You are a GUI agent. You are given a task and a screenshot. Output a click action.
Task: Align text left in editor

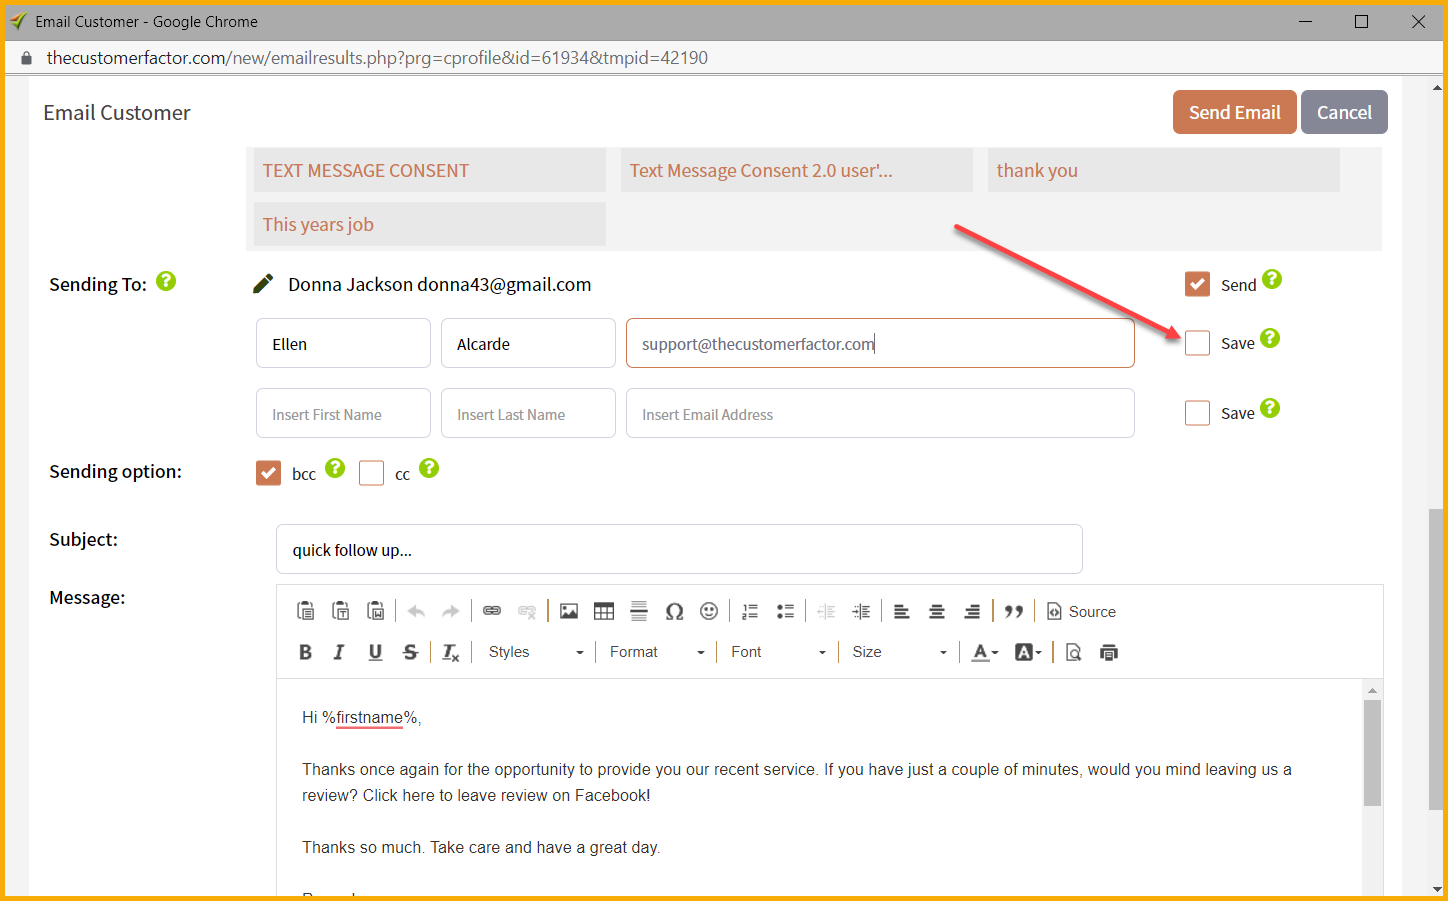point(902,611)
